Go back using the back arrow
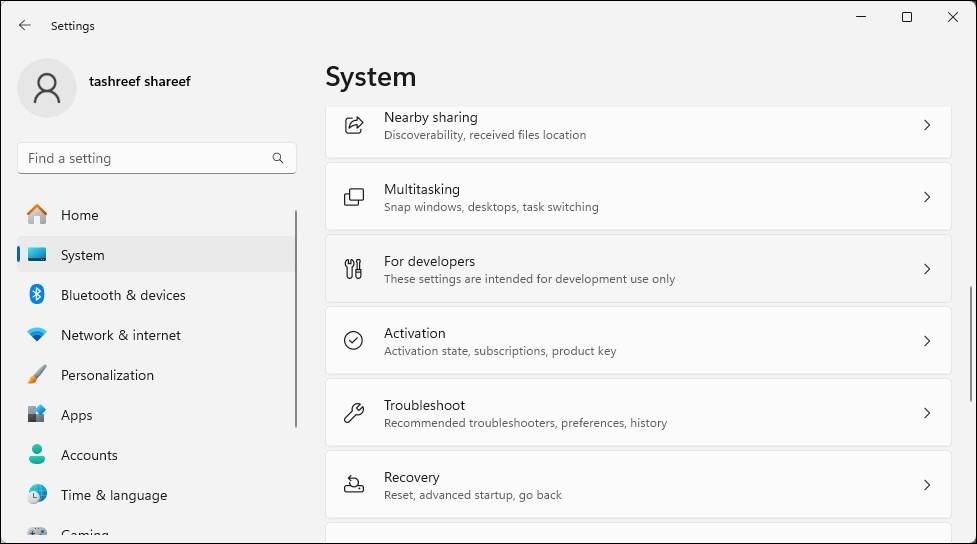This screenshot has height=544, width=977. [x=25, y=25]
